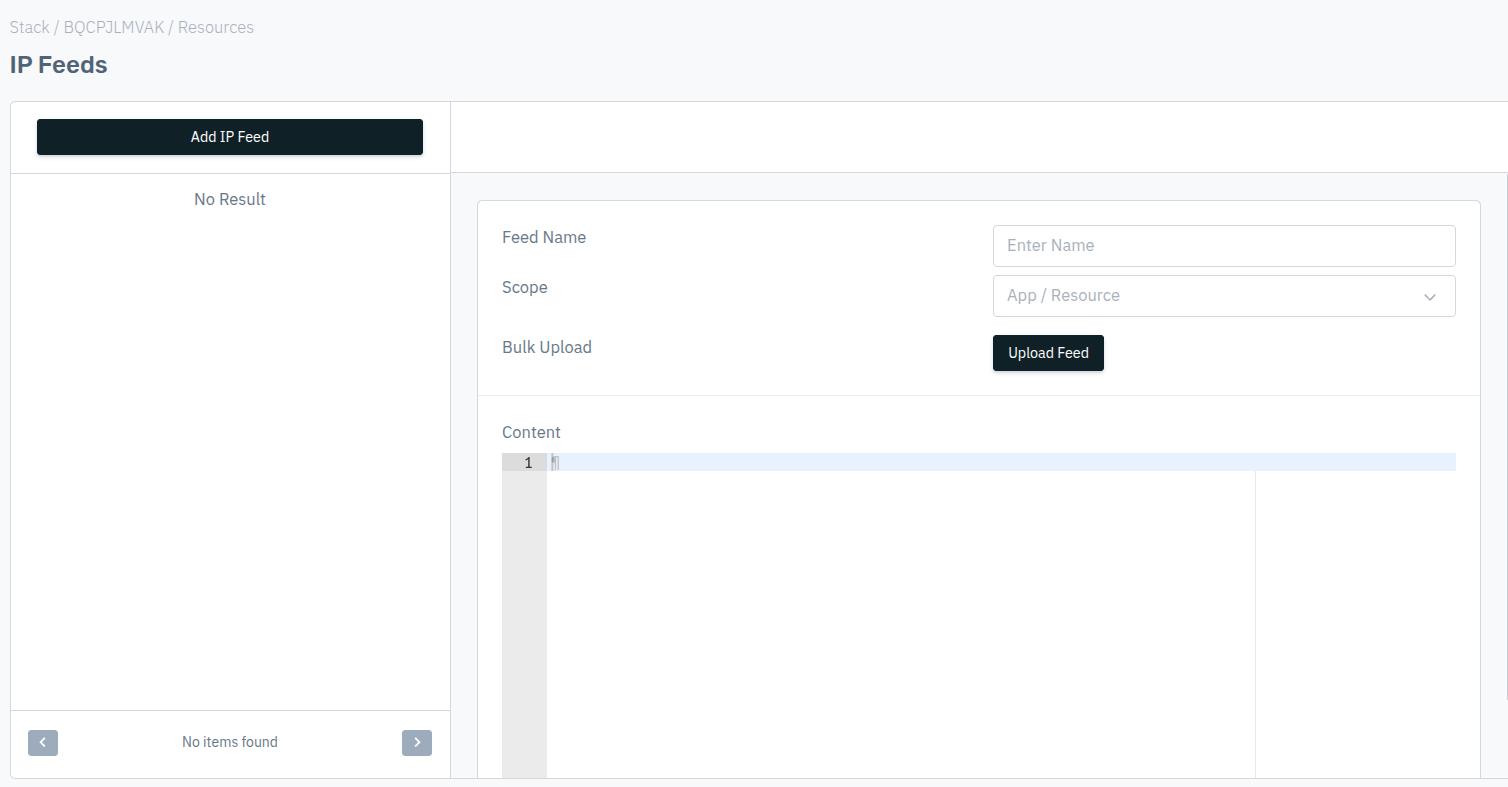
Task: Click the 'No items found' text
Action: [x=230, y=742]
